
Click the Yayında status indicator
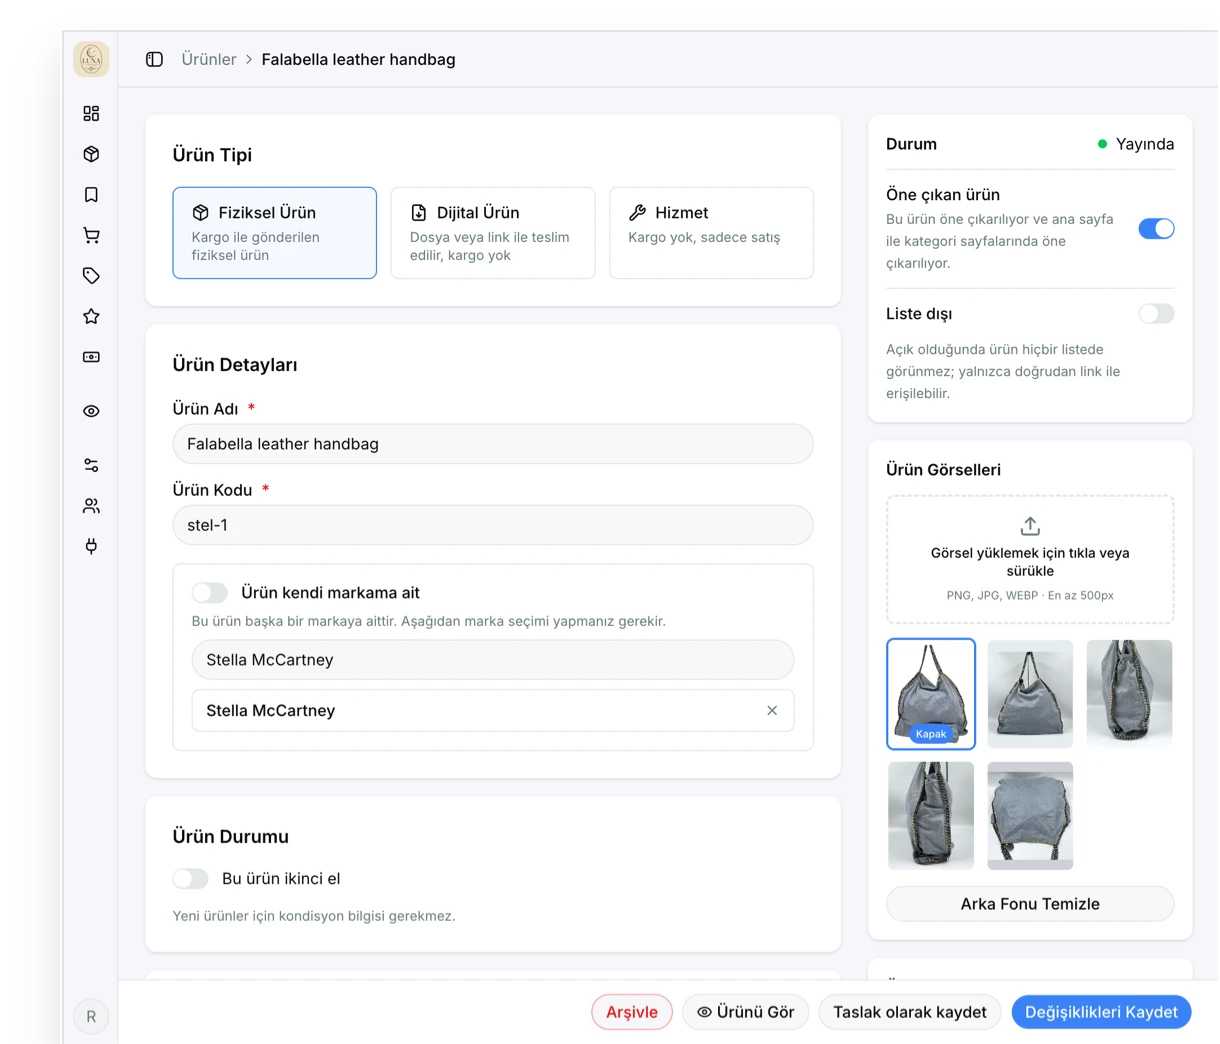pyautogui.click(x=1136, y=144)
